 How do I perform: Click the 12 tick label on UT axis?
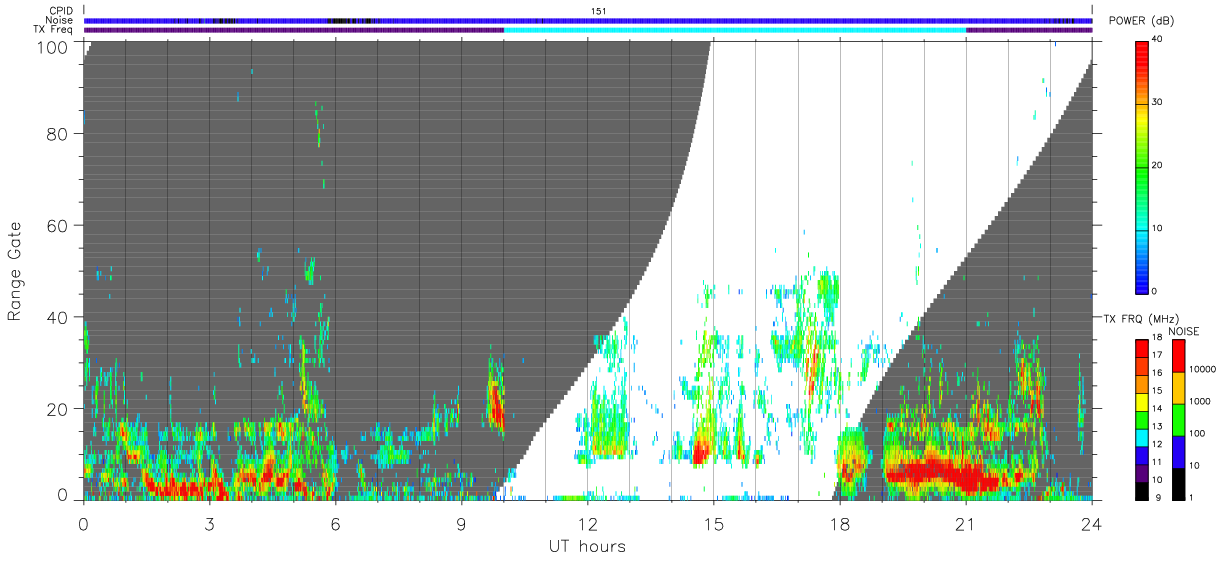coord(587,523)
